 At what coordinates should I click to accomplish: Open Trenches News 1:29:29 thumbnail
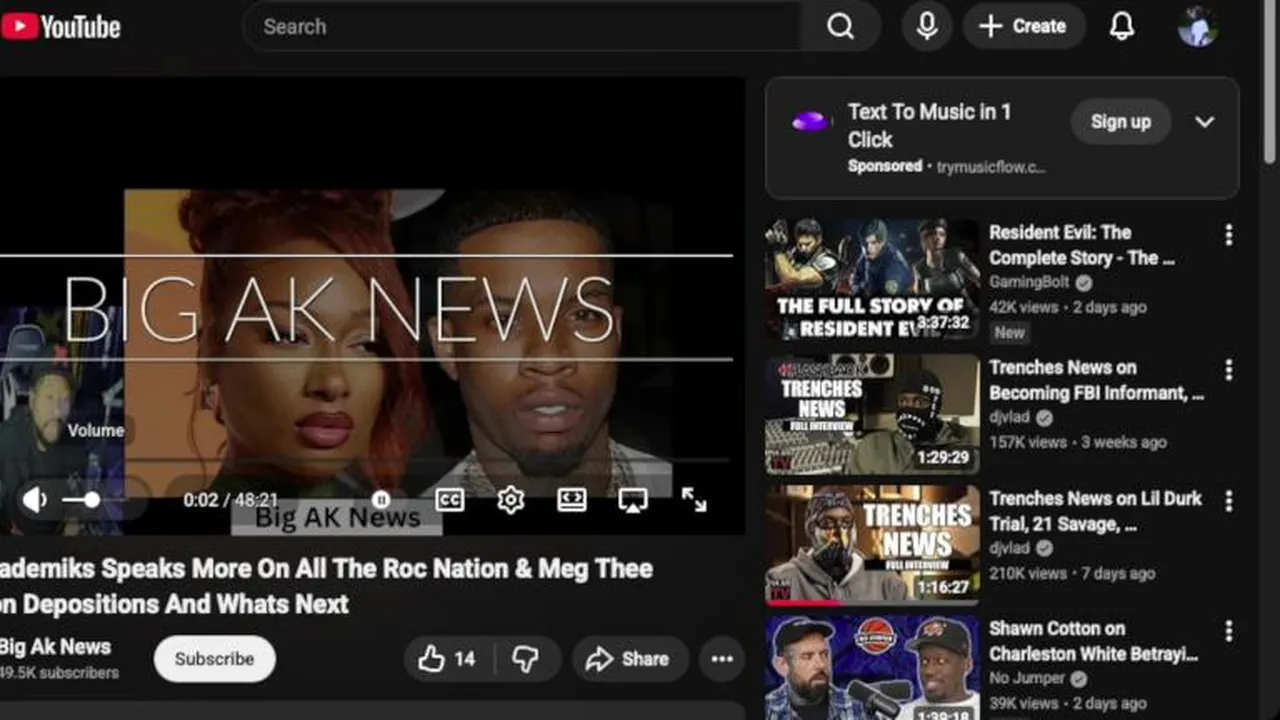pos(872,414)
